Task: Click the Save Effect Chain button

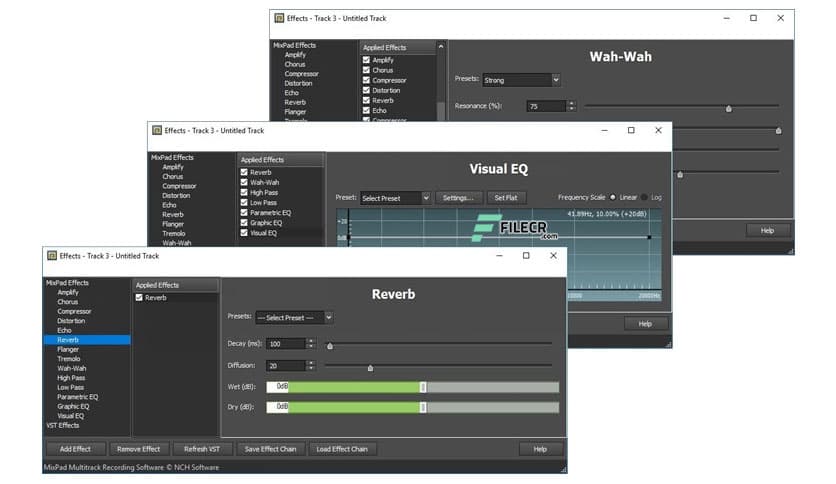Action: [x=270, y=449]
